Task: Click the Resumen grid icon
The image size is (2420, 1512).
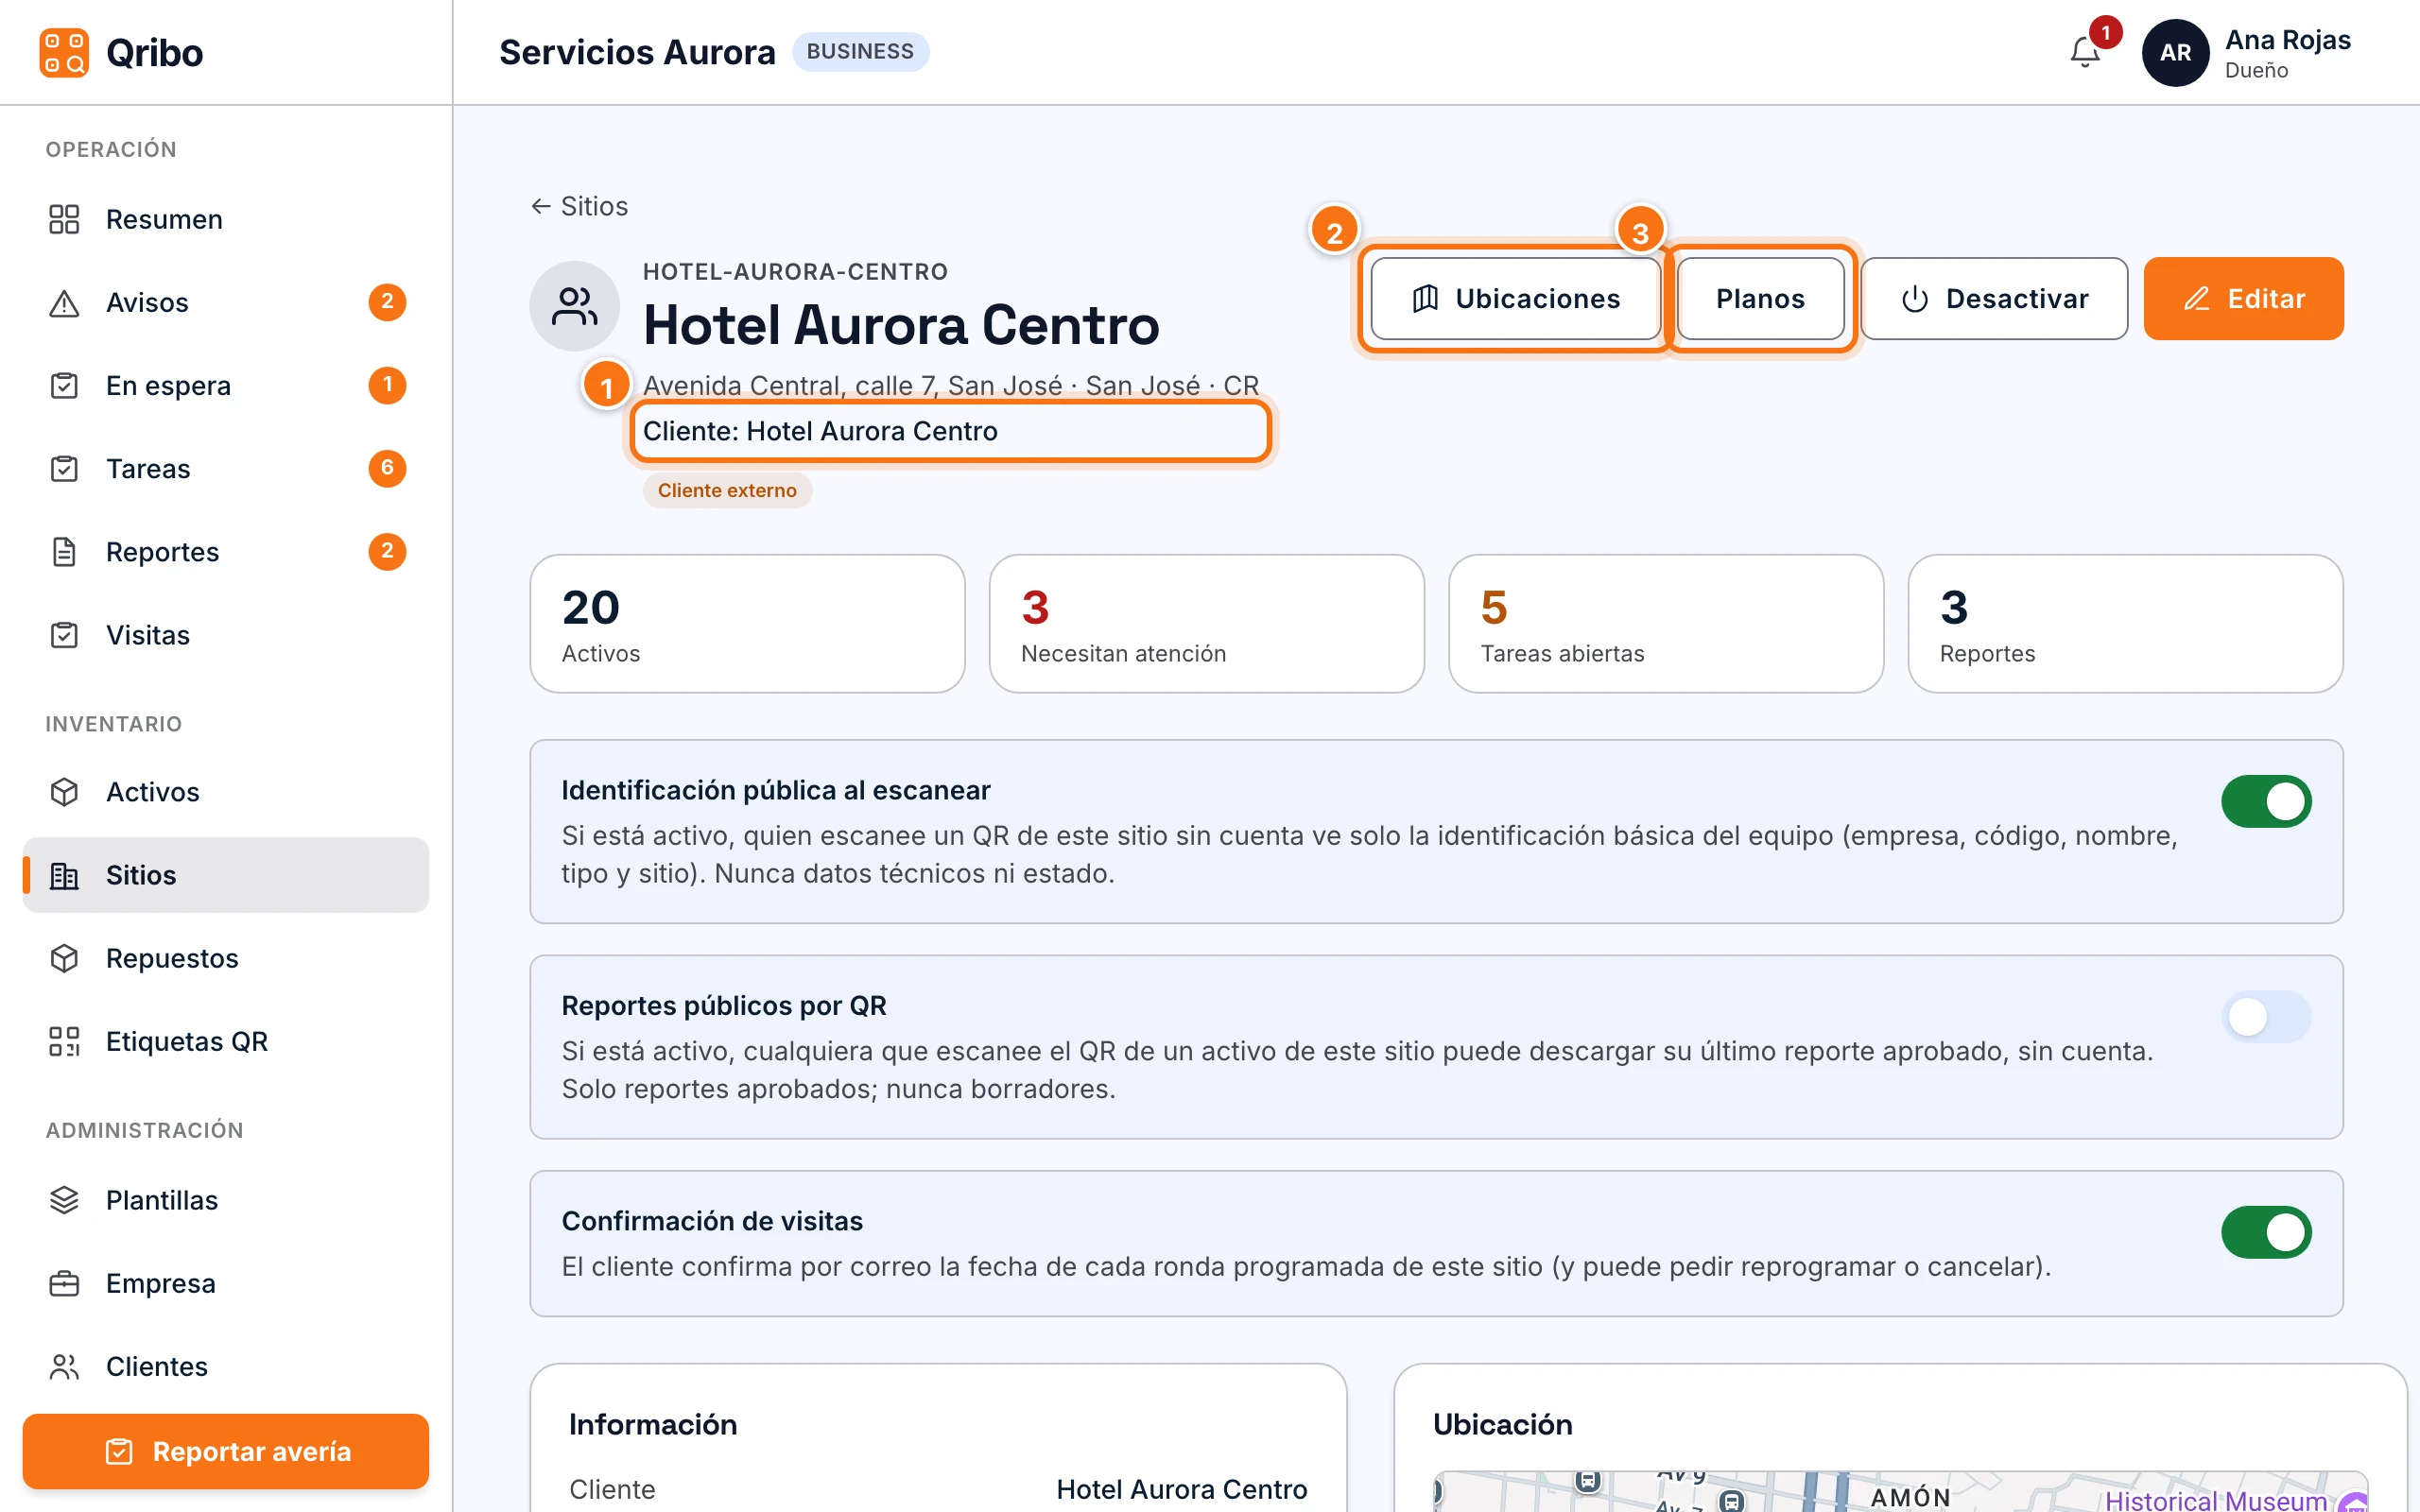Action: tap(64, 219)
